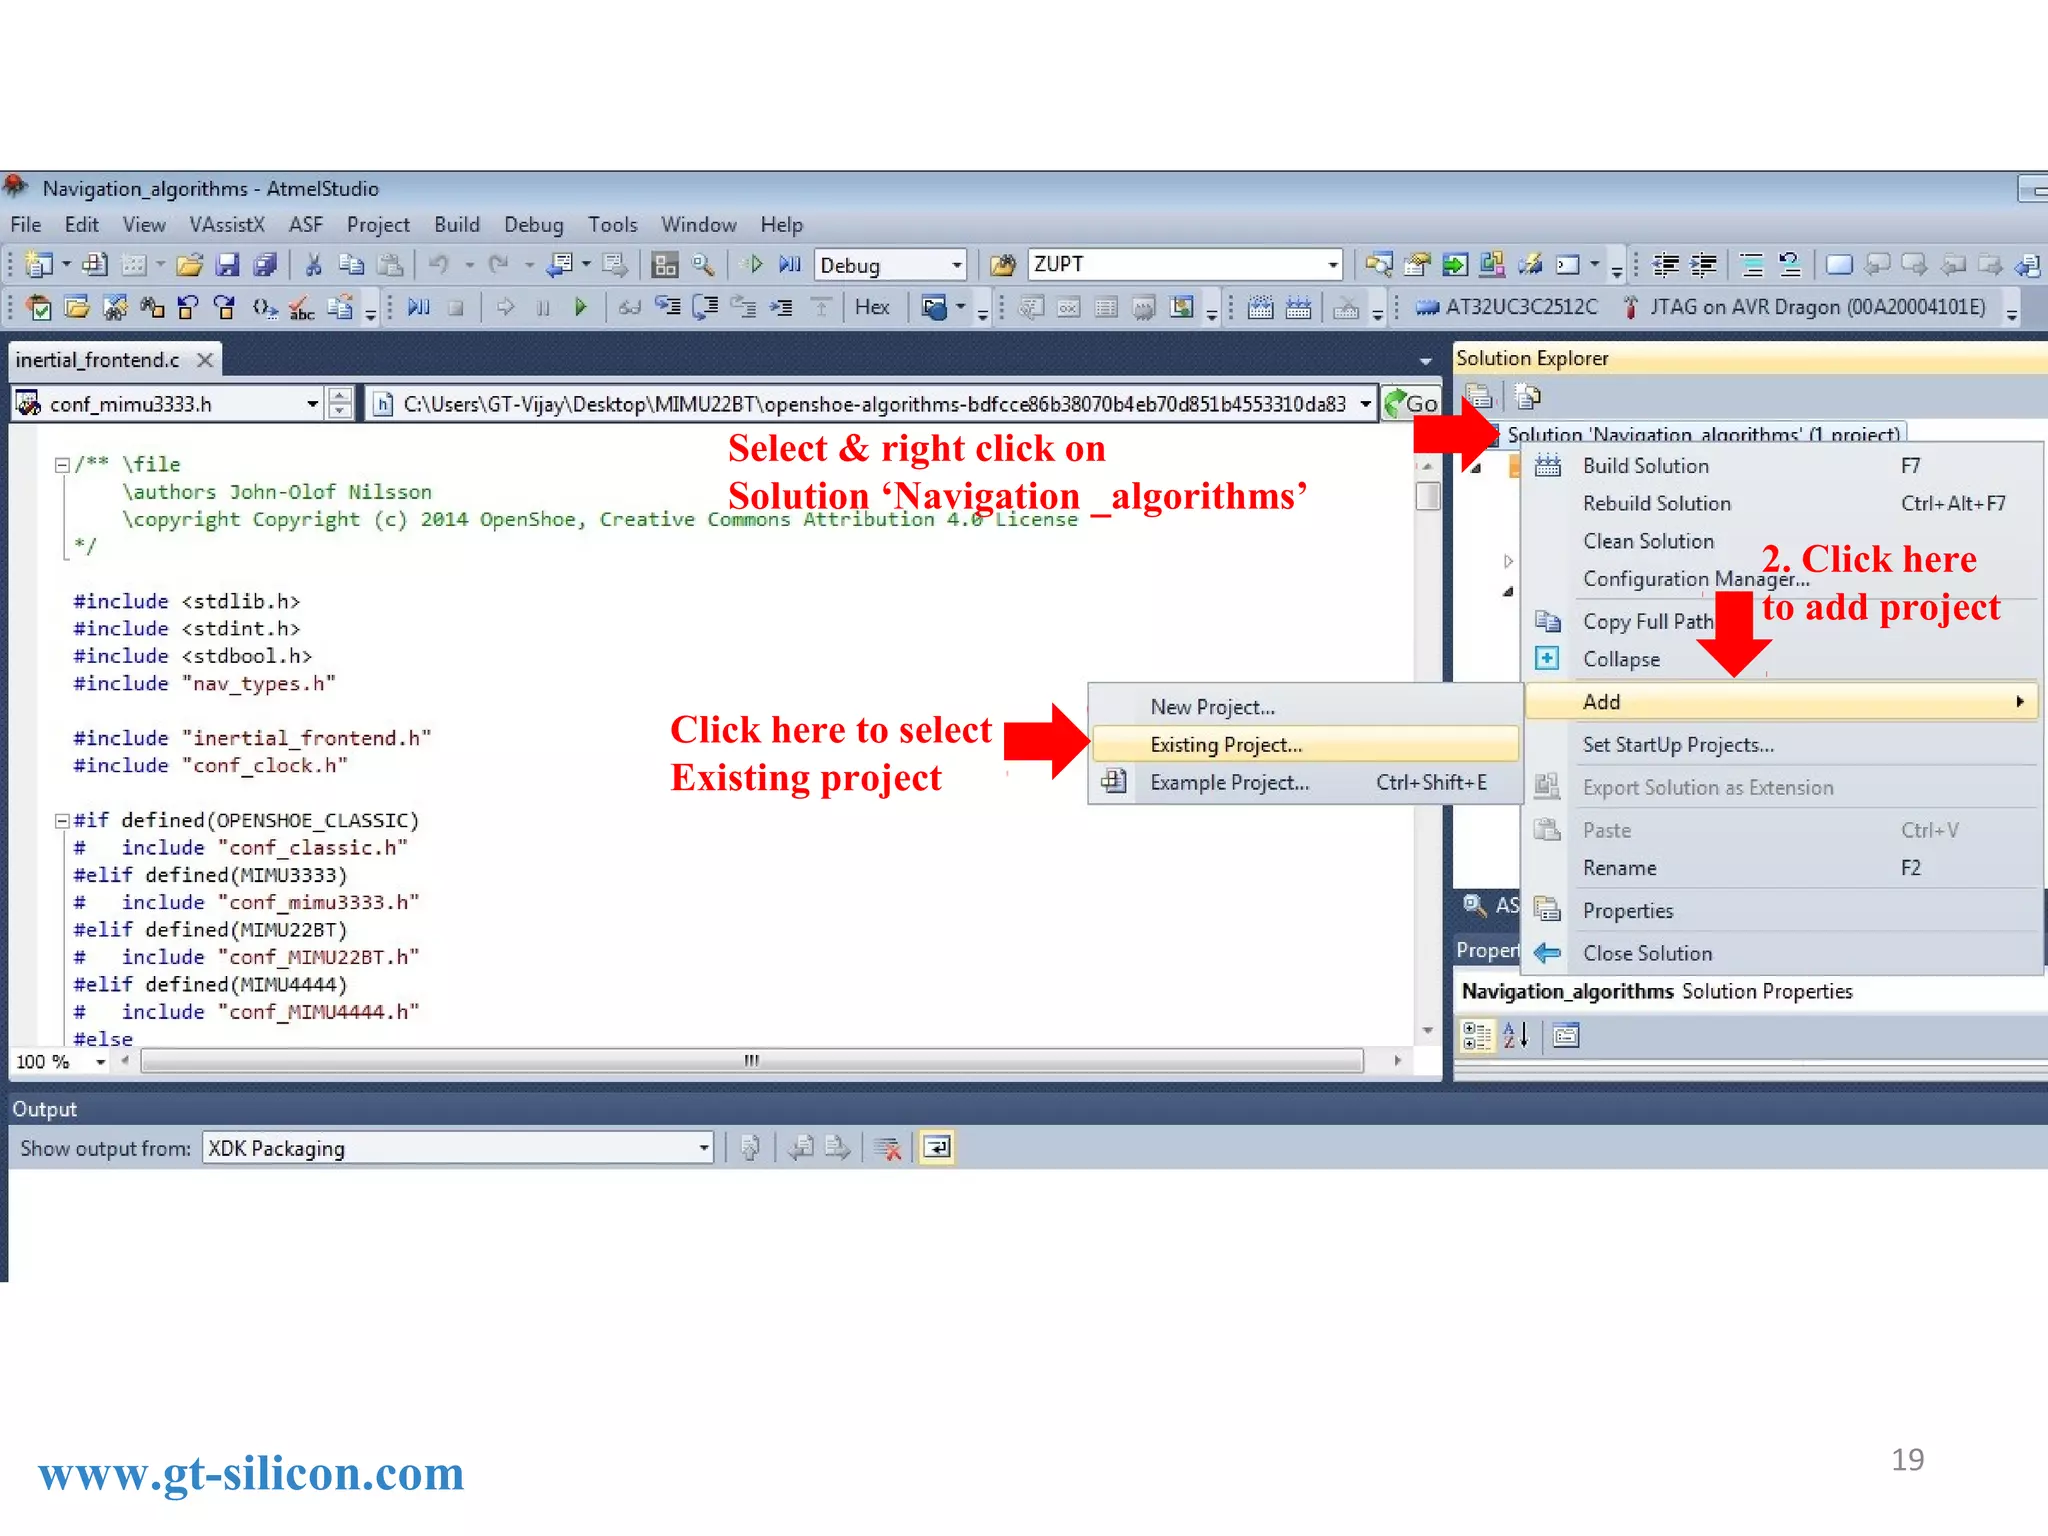Toggle Word Wrap in Output panel
This screenshot has width=2048, height=1536.
click(x=937, y=1148)
